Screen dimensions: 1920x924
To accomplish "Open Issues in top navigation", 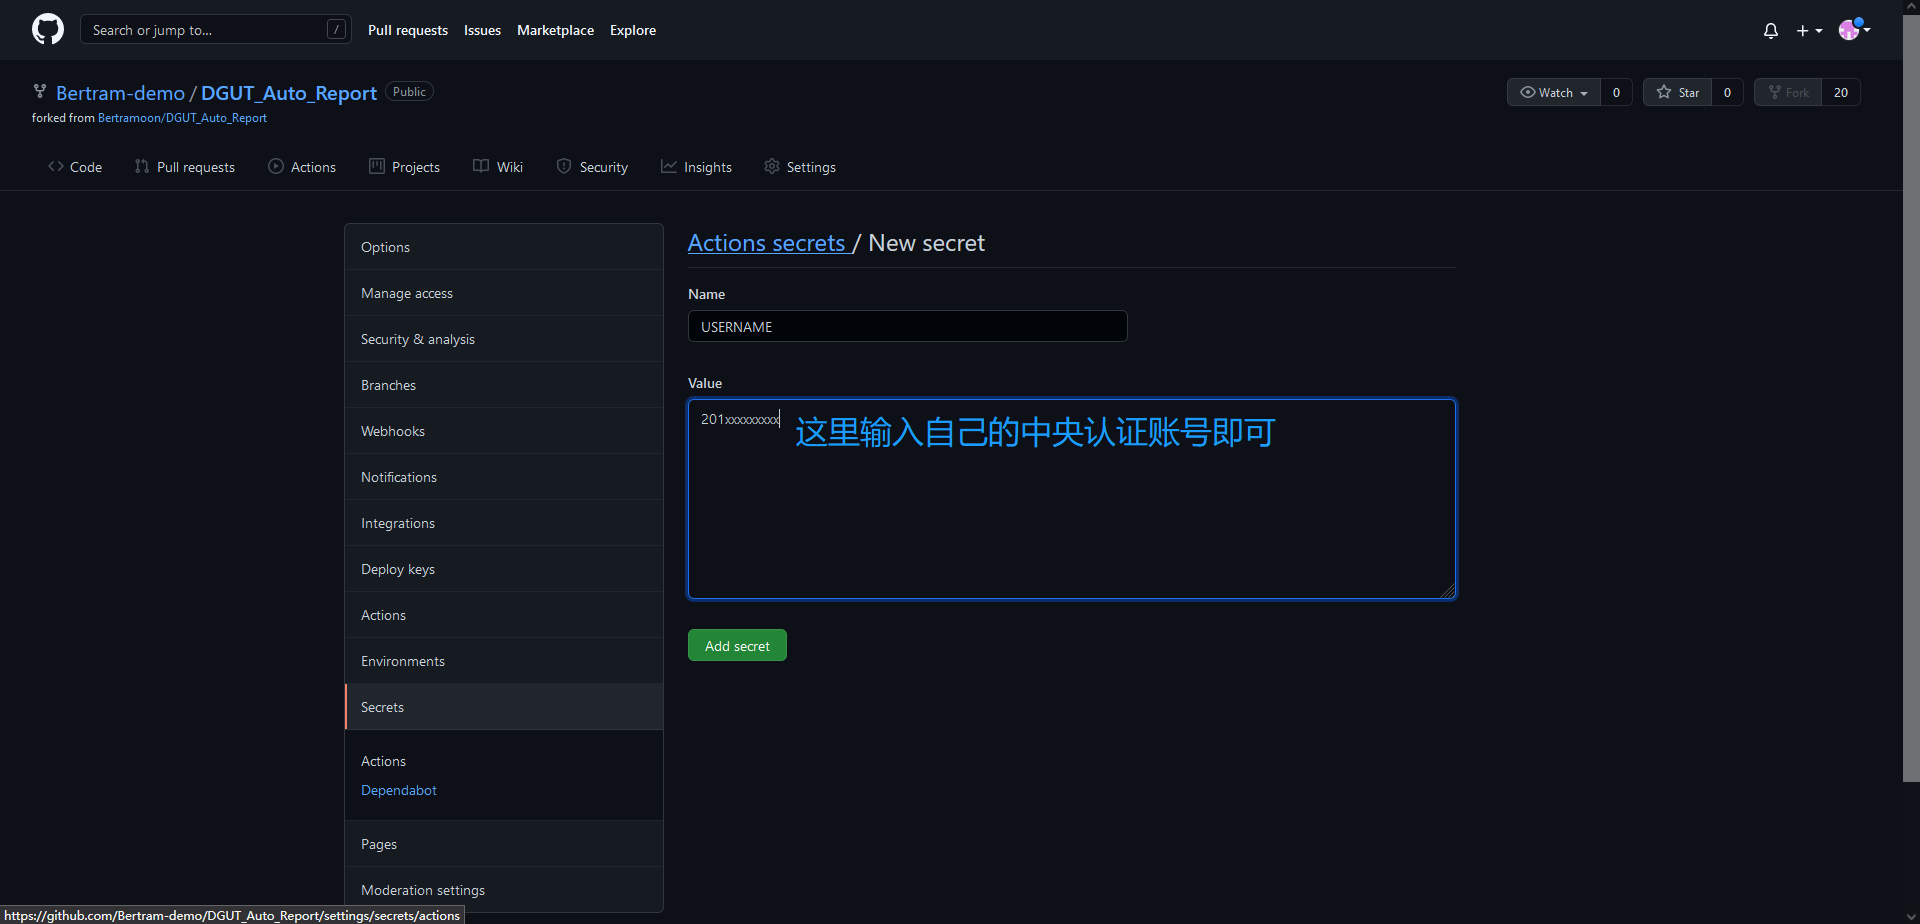I will [x=482, y=30].
